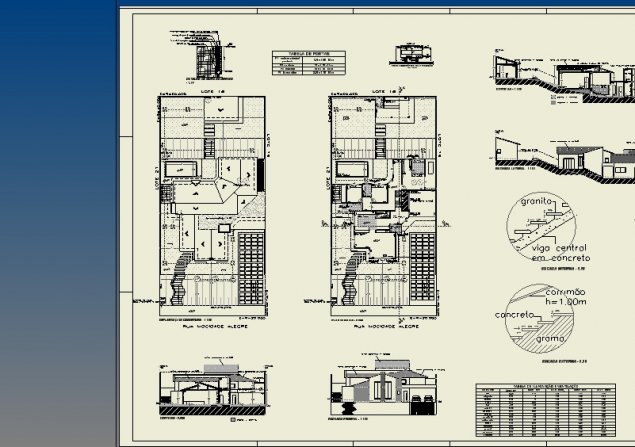Viewport: 635px width, 447px height.
Task: Select the Tabela de Portas table
Action: 310,63
